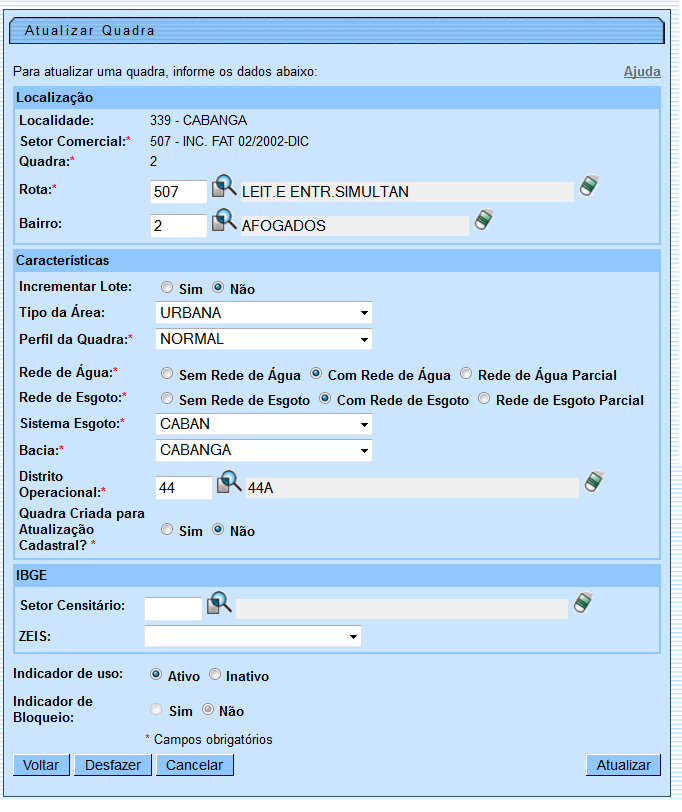Clear the Bairro field with eraser icon

click(x=483, y=220)
